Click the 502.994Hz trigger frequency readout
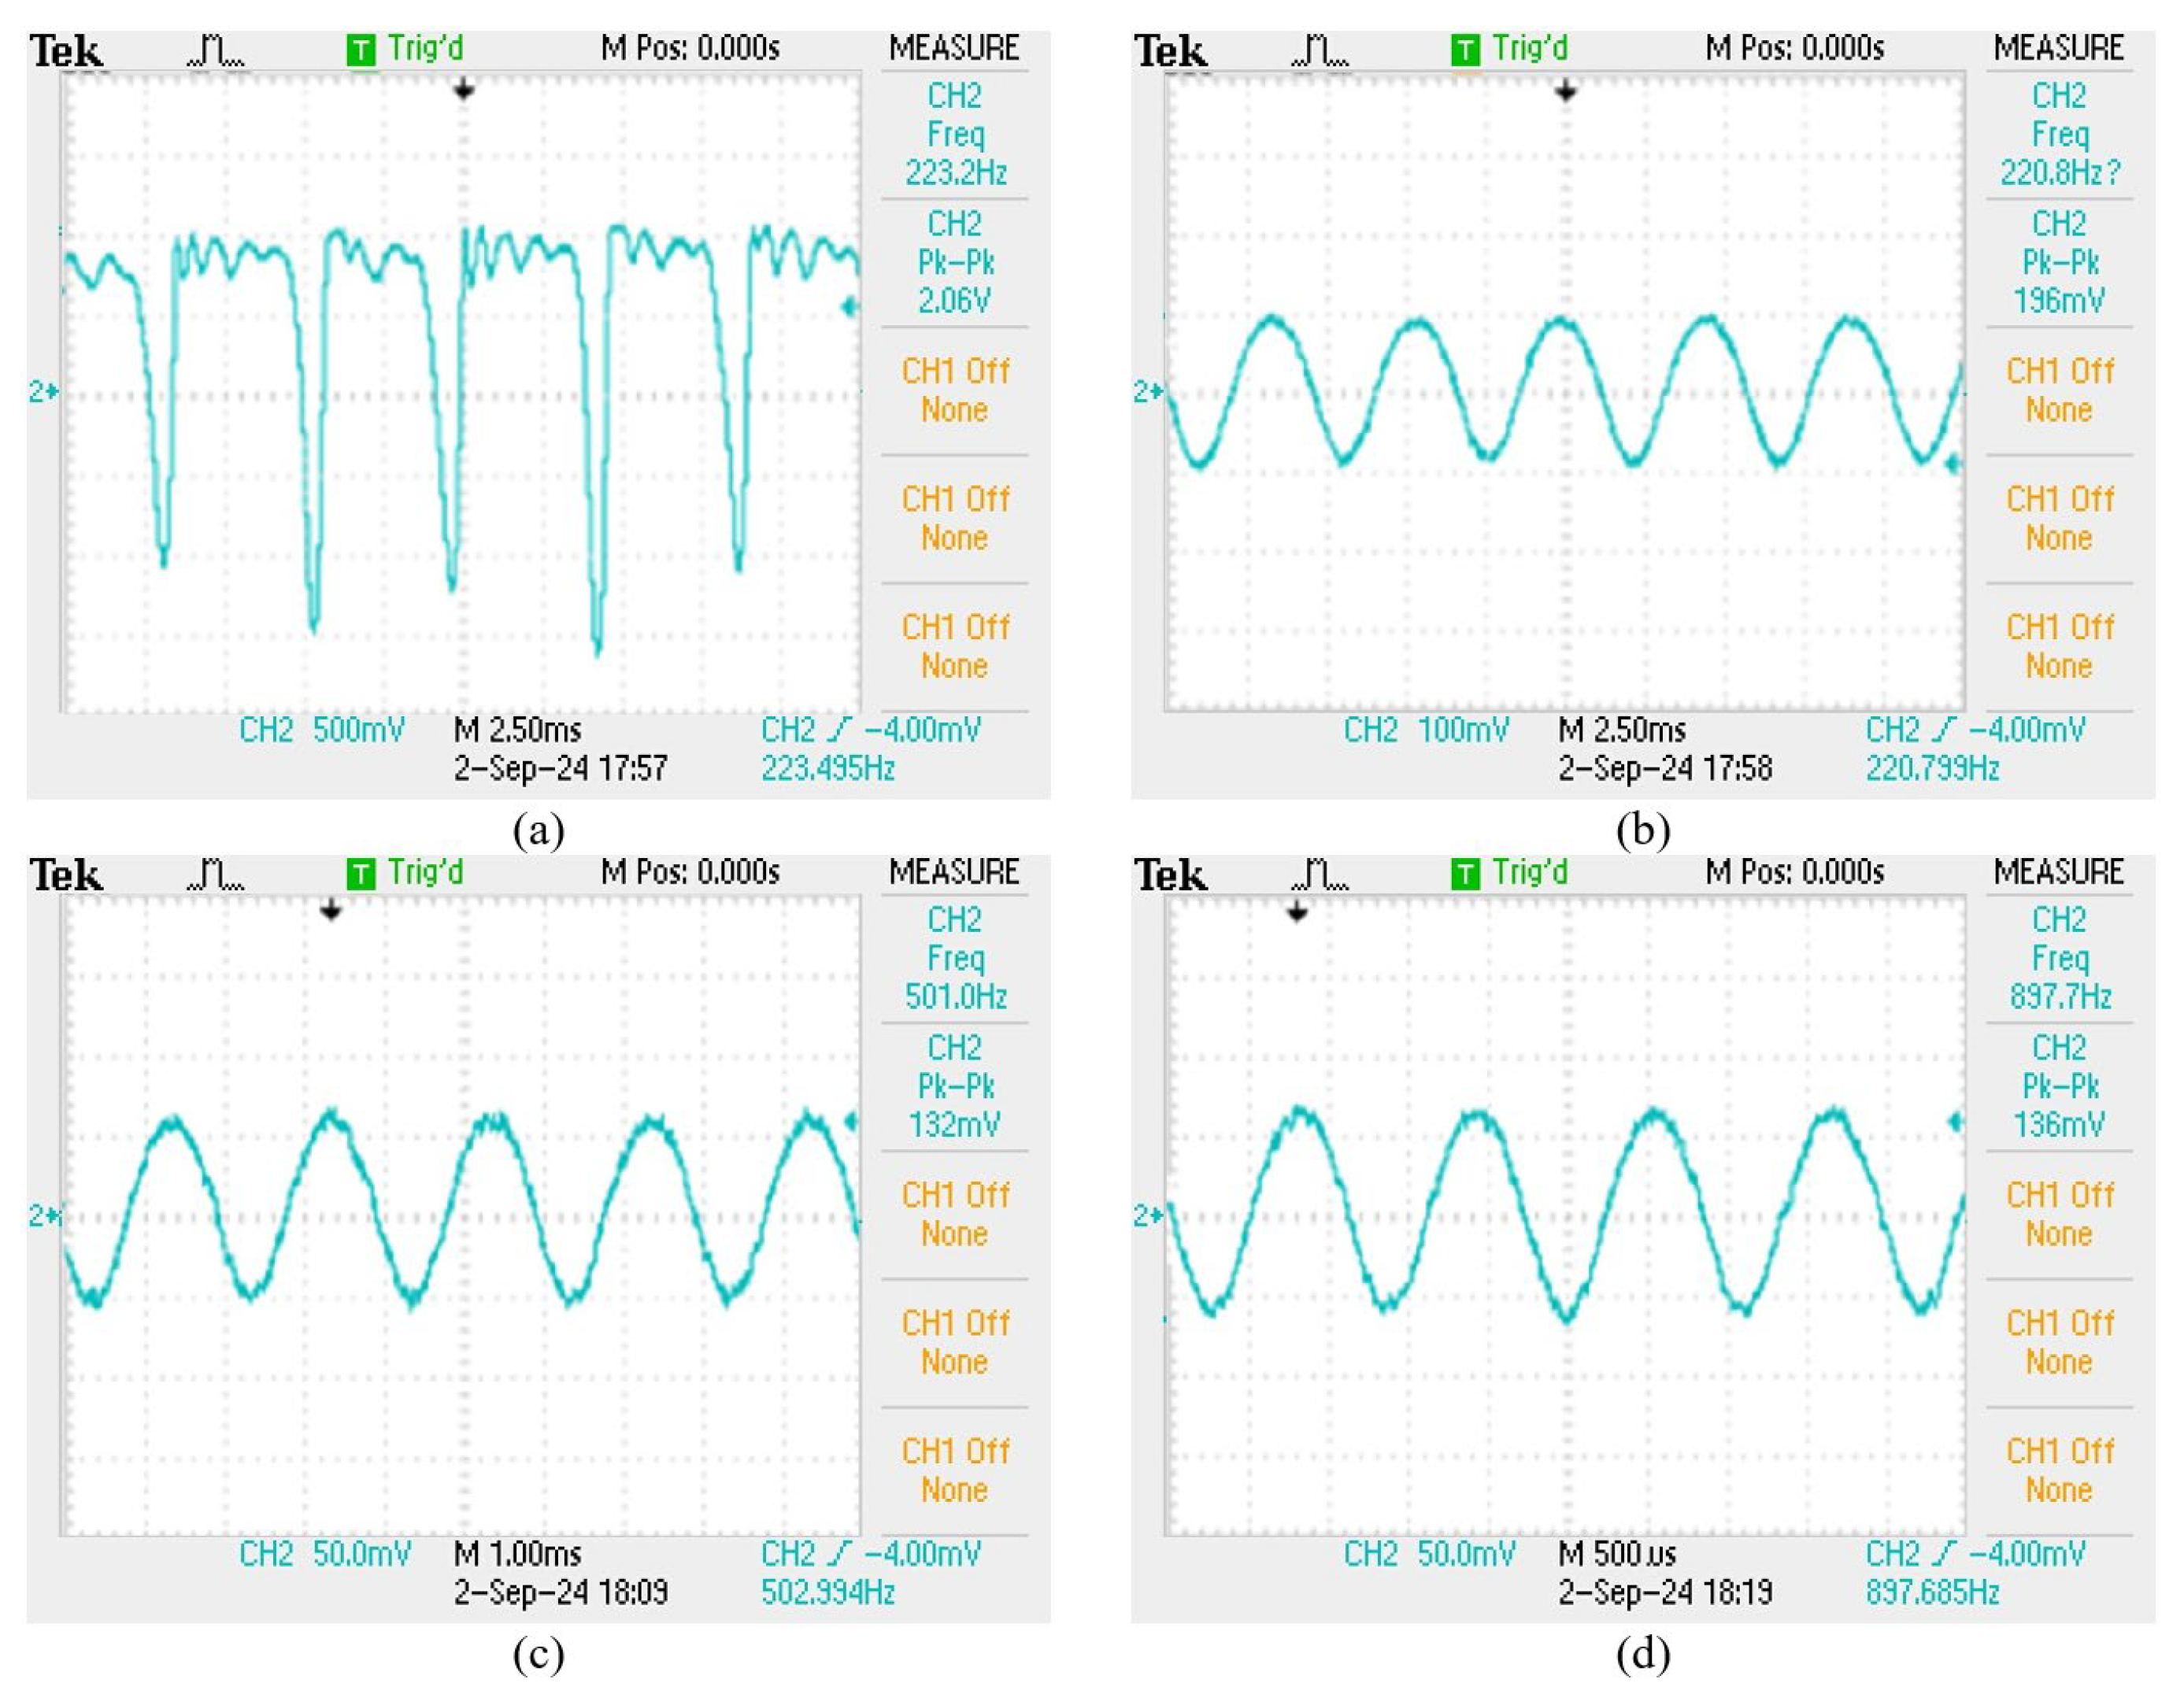This screenshot has width=2184, height=1694. [827, 1592]
